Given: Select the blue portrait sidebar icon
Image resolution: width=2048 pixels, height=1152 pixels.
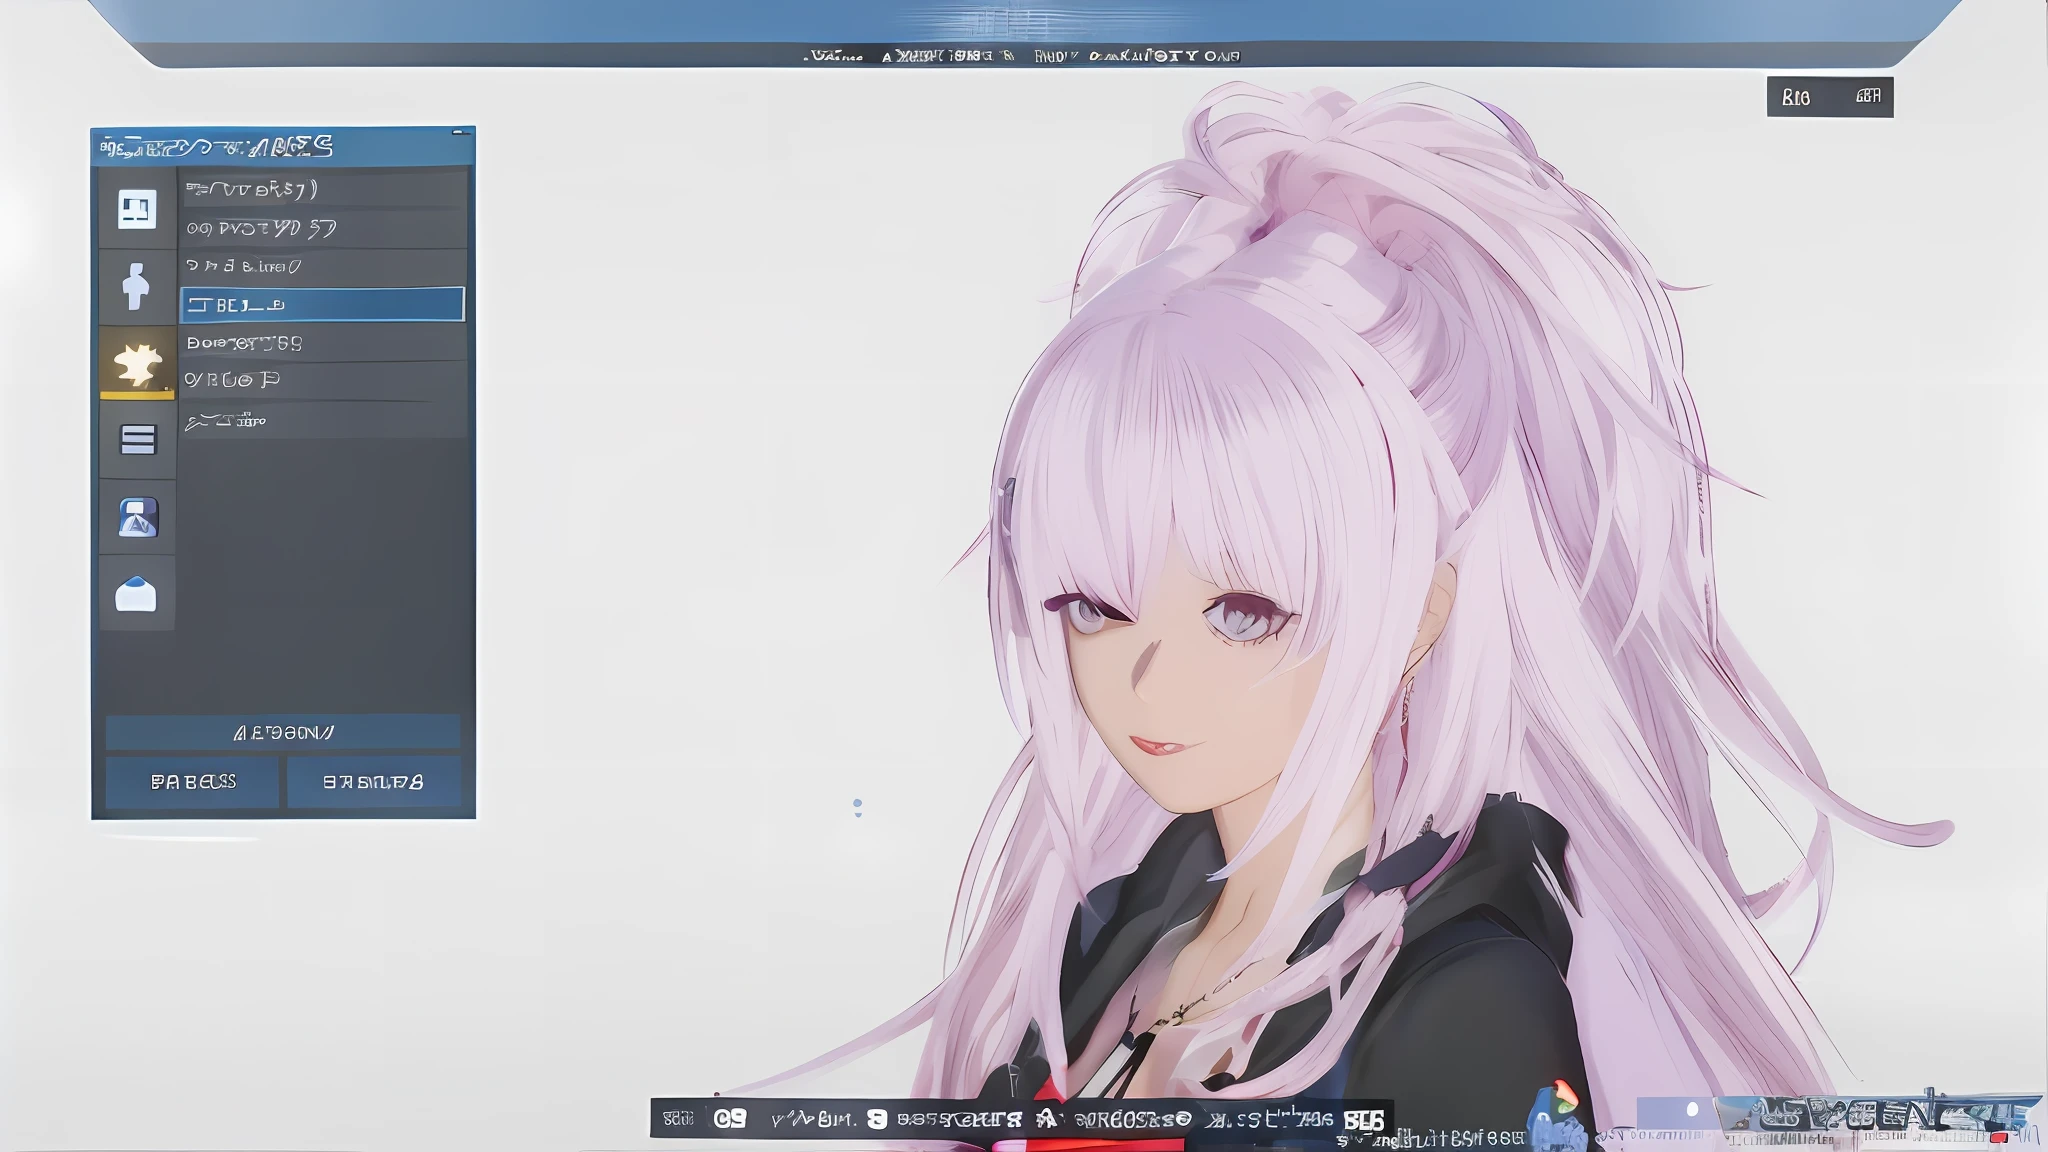Looking at the screenshot, I should pyautogui.click(x=137, y=517).
